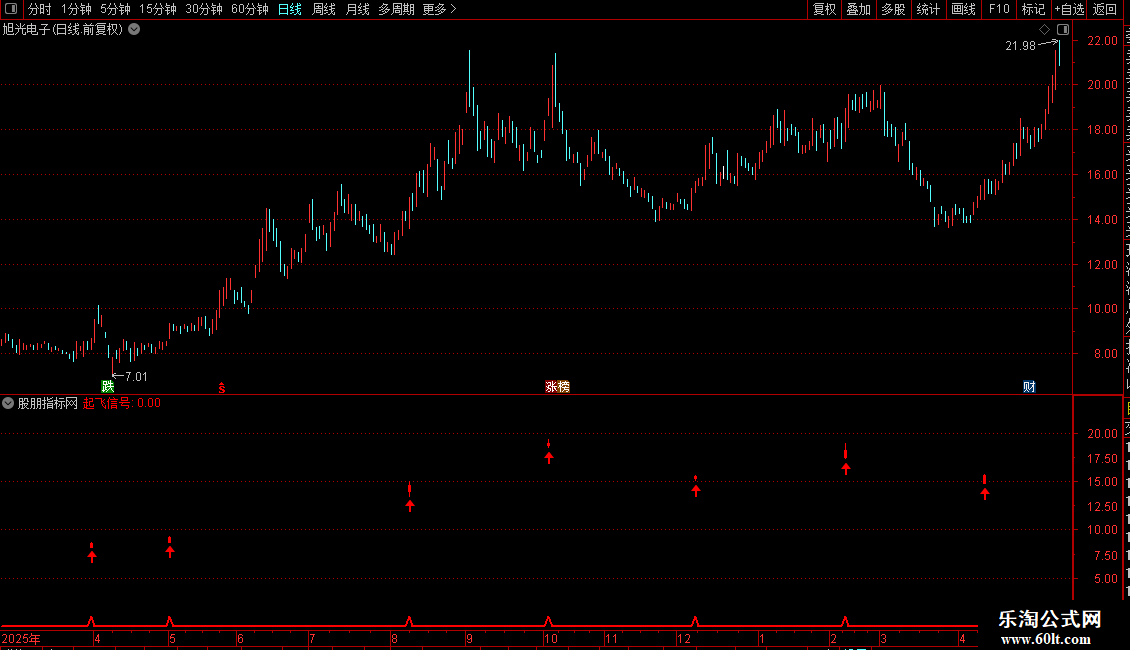The height and width of the screenshot is (650, 1130).
Task: Click the blue 财 marker
Action: tap(1029, 387)
